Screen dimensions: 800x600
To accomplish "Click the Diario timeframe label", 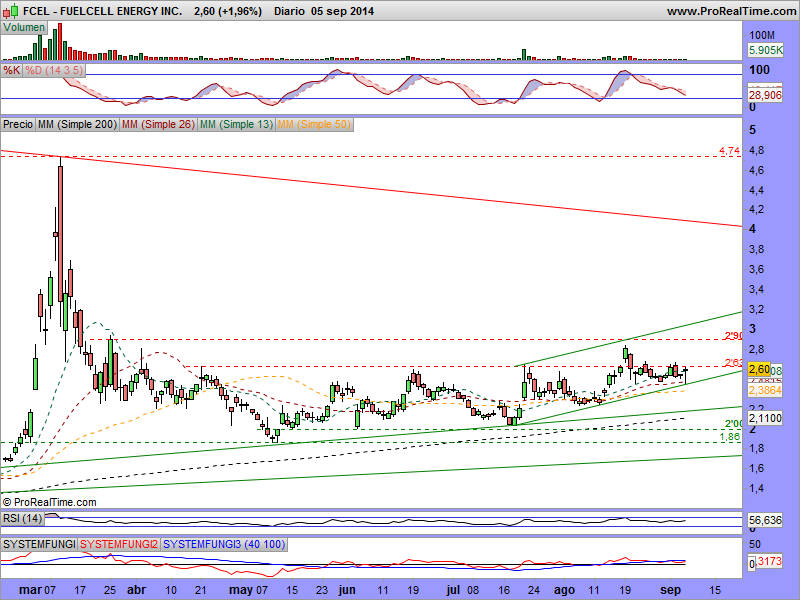I will (289, 11).
